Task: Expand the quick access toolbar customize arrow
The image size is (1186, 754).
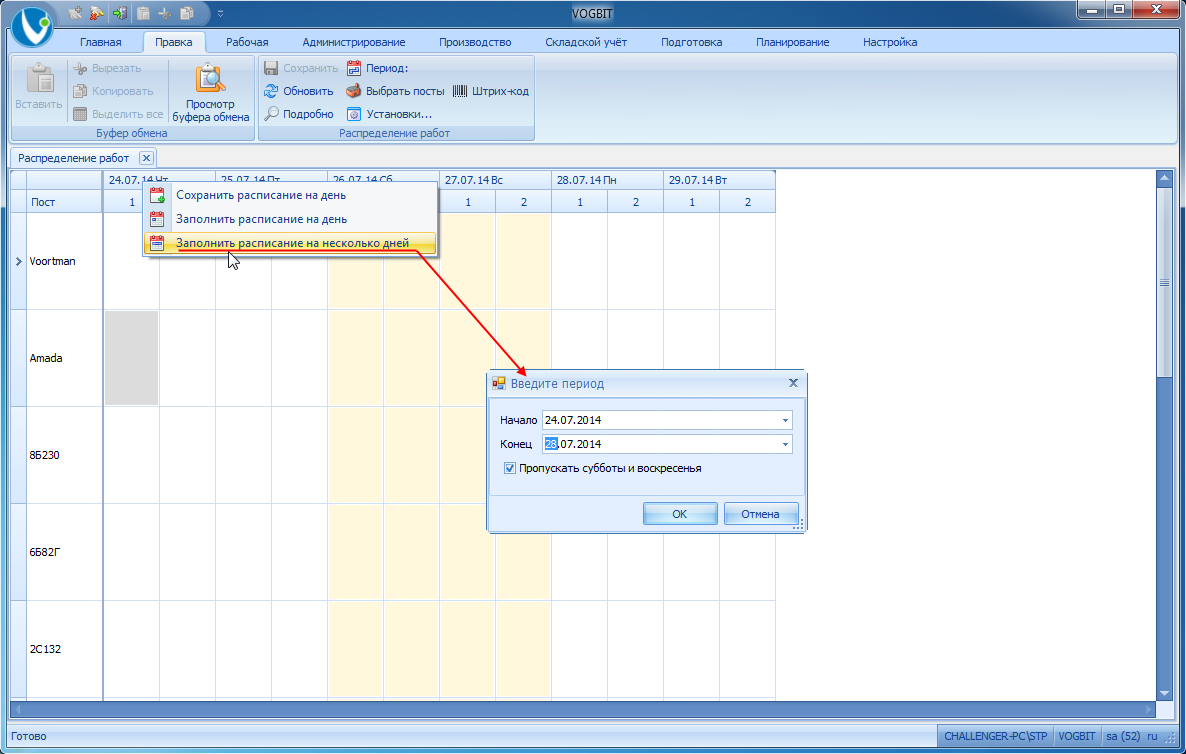Action: (220, 14)
